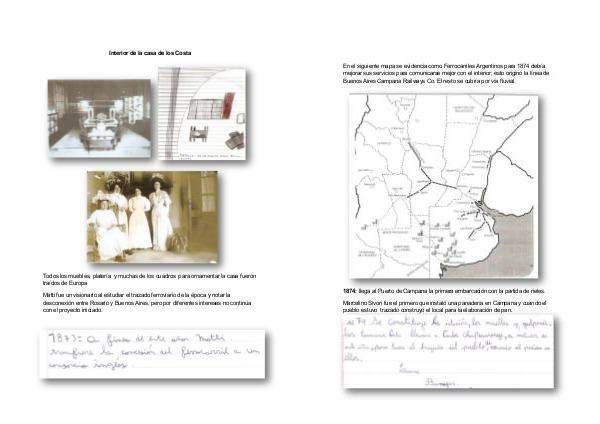Select the handwritten note beginning with 1874
This screenshot has width=600, height=424.
[x=448, y=351]
